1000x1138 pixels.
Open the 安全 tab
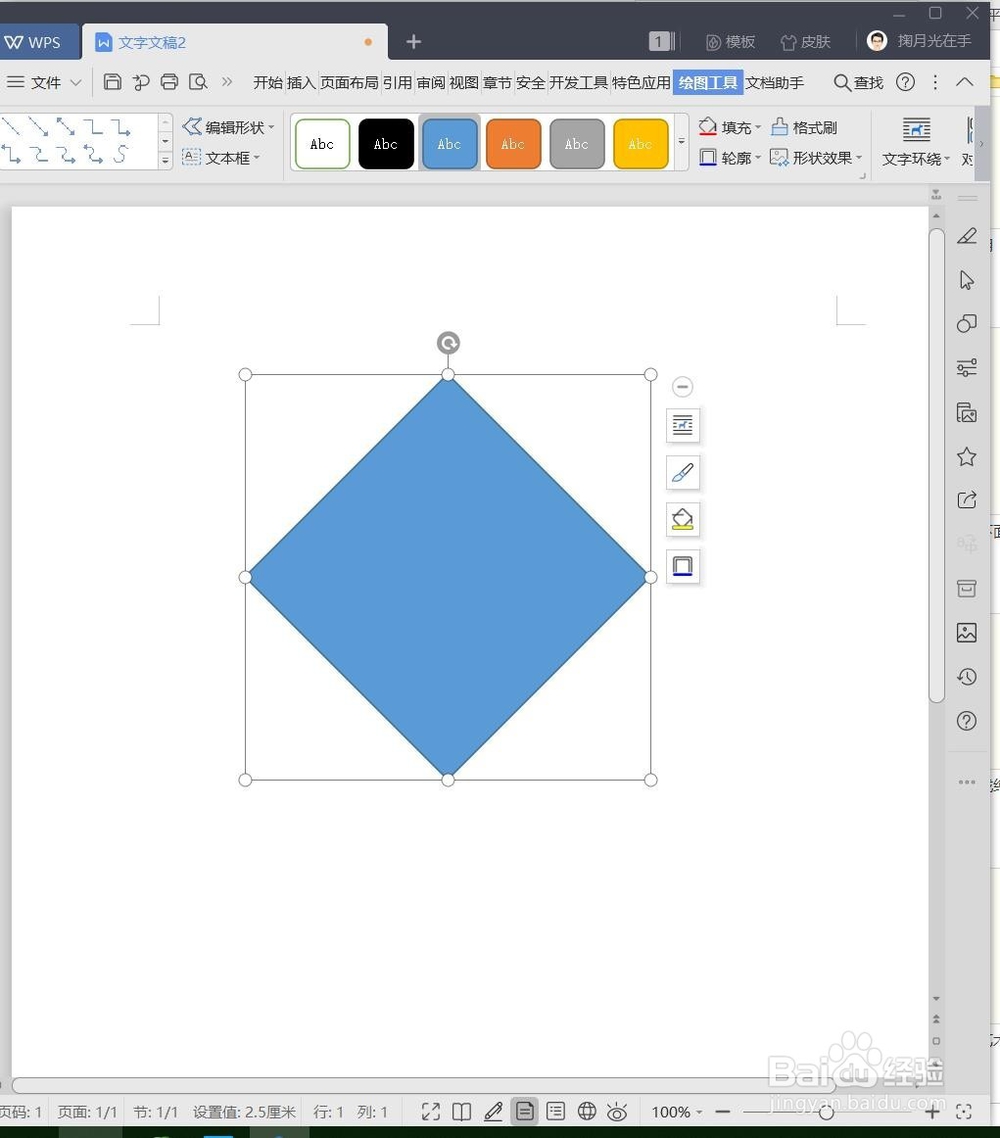(x=530, y=83)
